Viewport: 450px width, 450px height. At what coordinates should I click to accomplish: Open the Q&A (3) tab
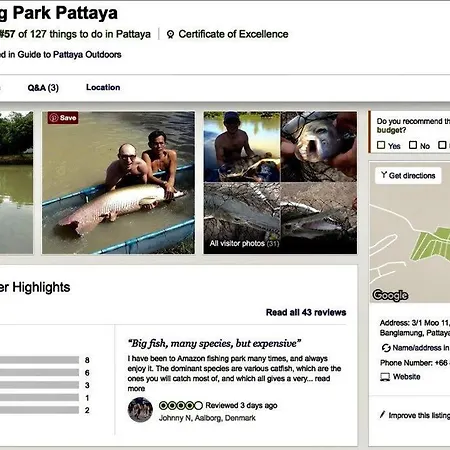pyautogui.click(x=43, y=88)
